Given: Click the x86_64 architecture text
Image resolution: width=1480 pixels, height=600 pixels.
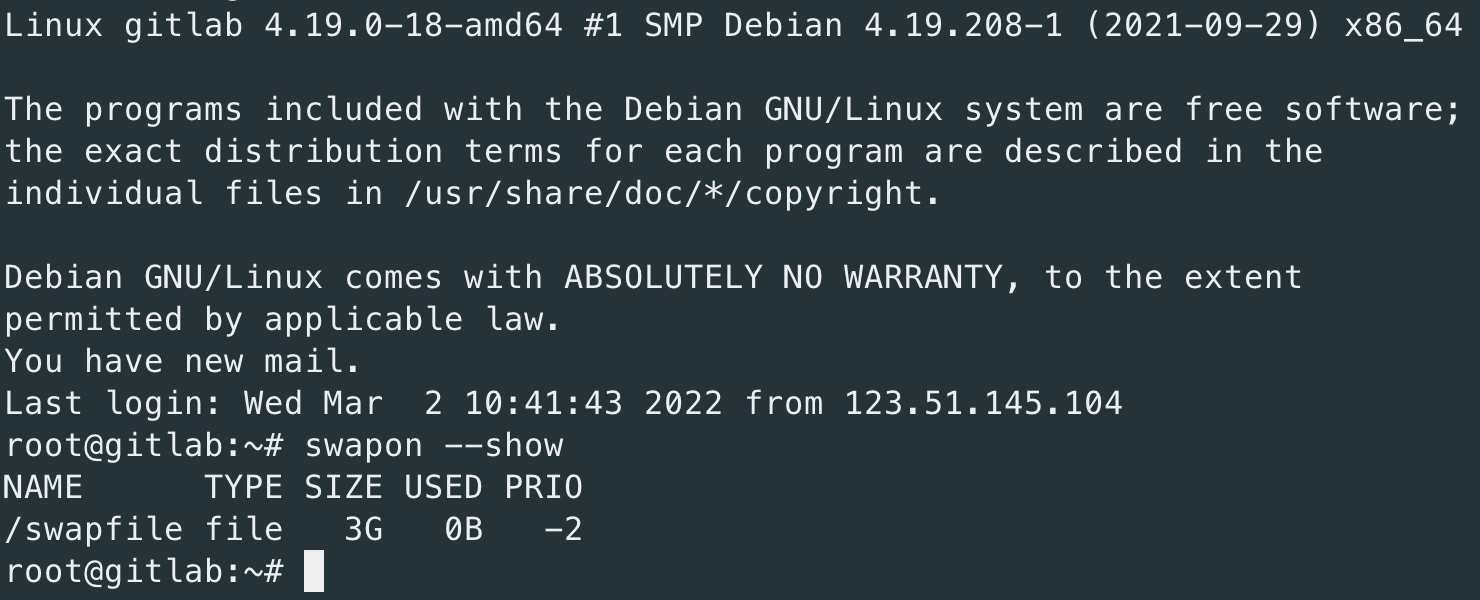Looking at the screenshot, I should pyautogui.click(x=1404, y=25).
